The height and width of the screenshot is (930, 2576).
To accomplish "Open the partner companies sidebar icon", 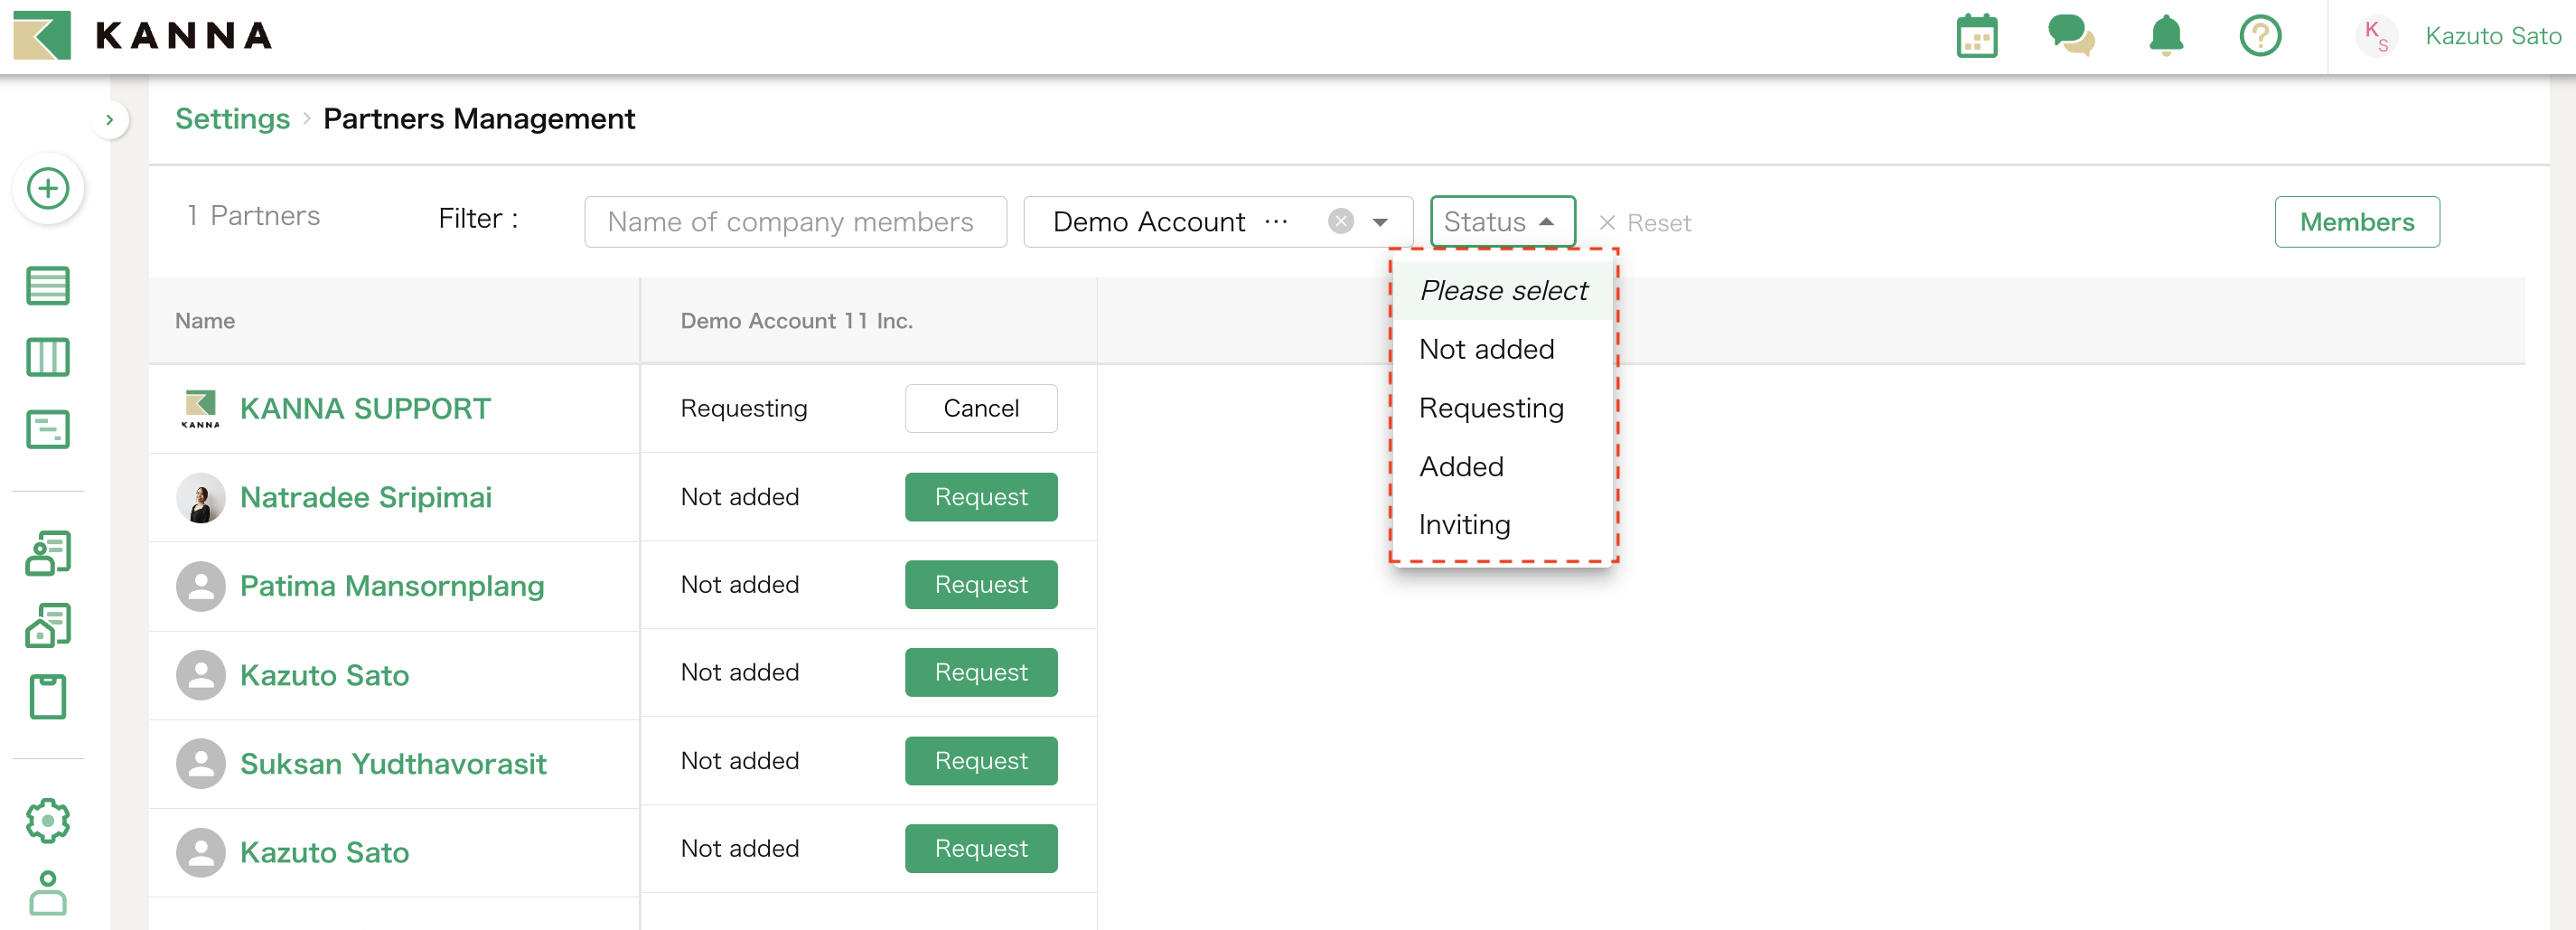I will (x=47, y=625).
